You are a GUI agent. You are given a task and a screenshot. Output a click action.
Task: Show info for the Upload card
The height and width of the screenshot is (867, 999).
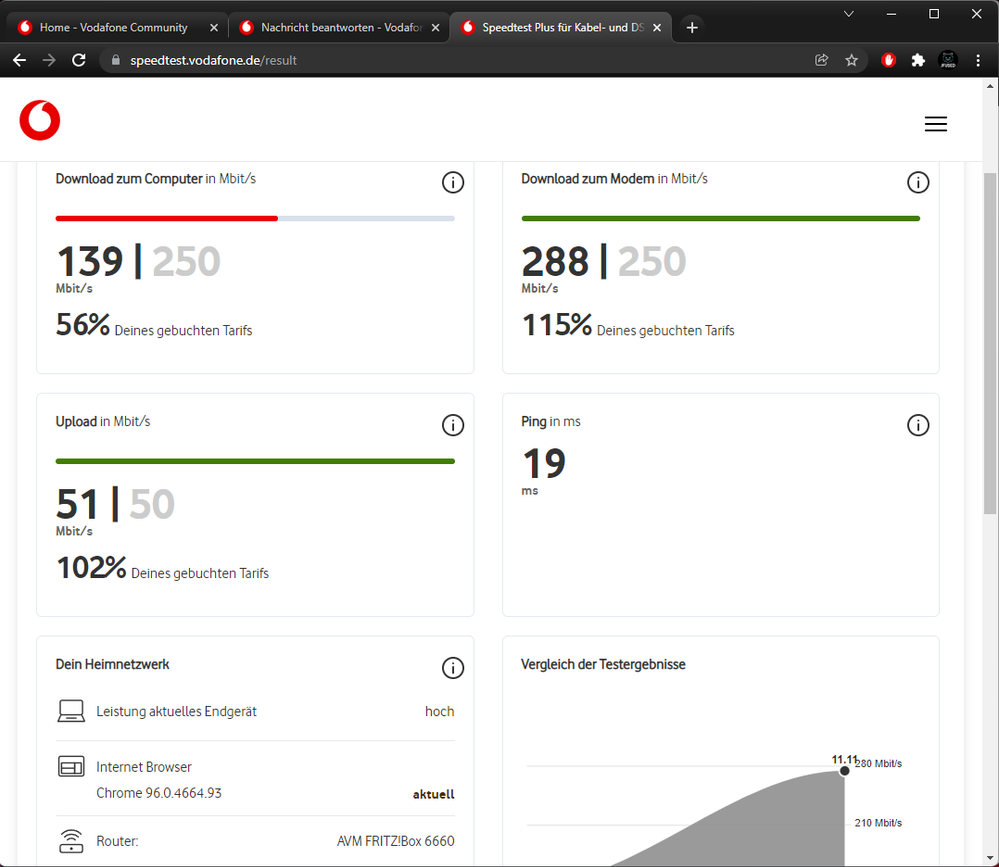(x=453, y=425)
